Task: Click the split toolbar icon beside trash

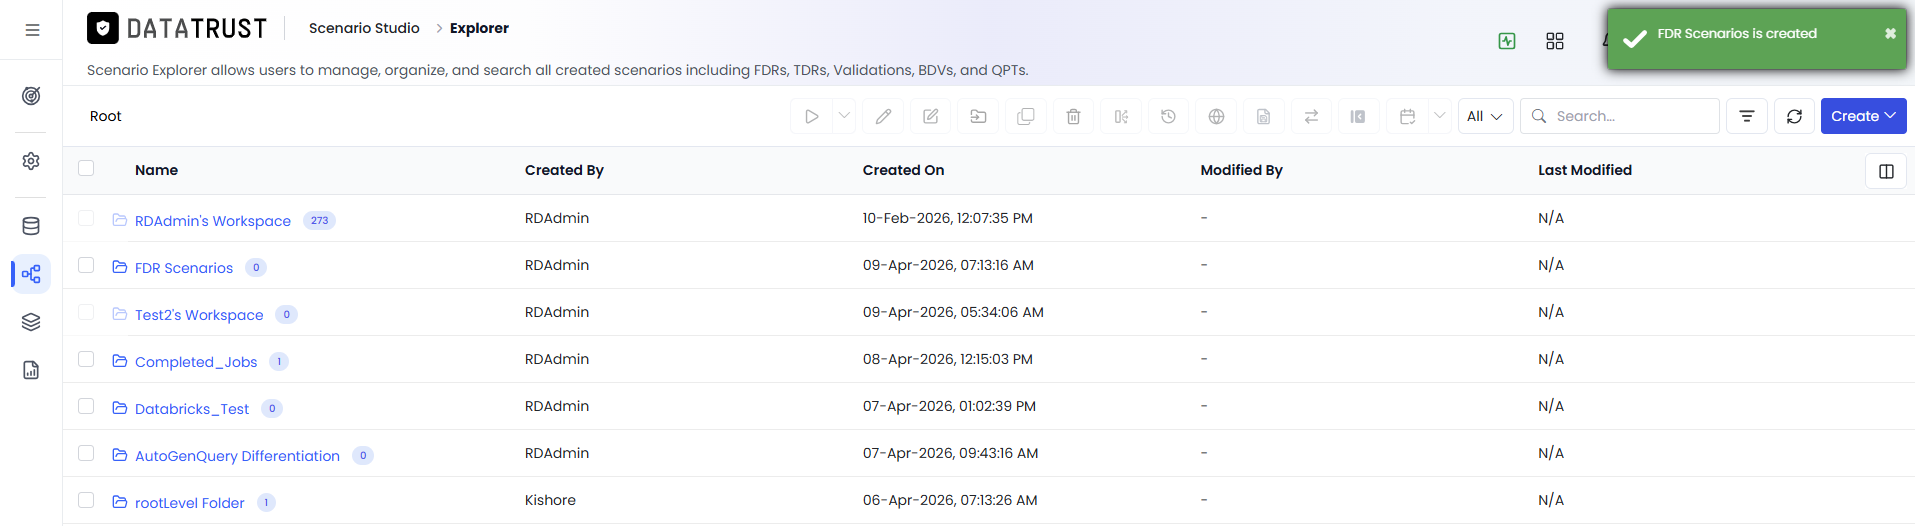Action: (1121, 116)
